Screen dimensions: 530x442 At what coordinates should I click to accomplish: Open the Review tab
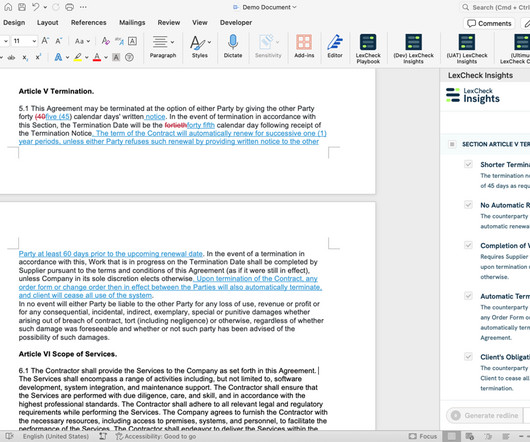pos(169,23)
